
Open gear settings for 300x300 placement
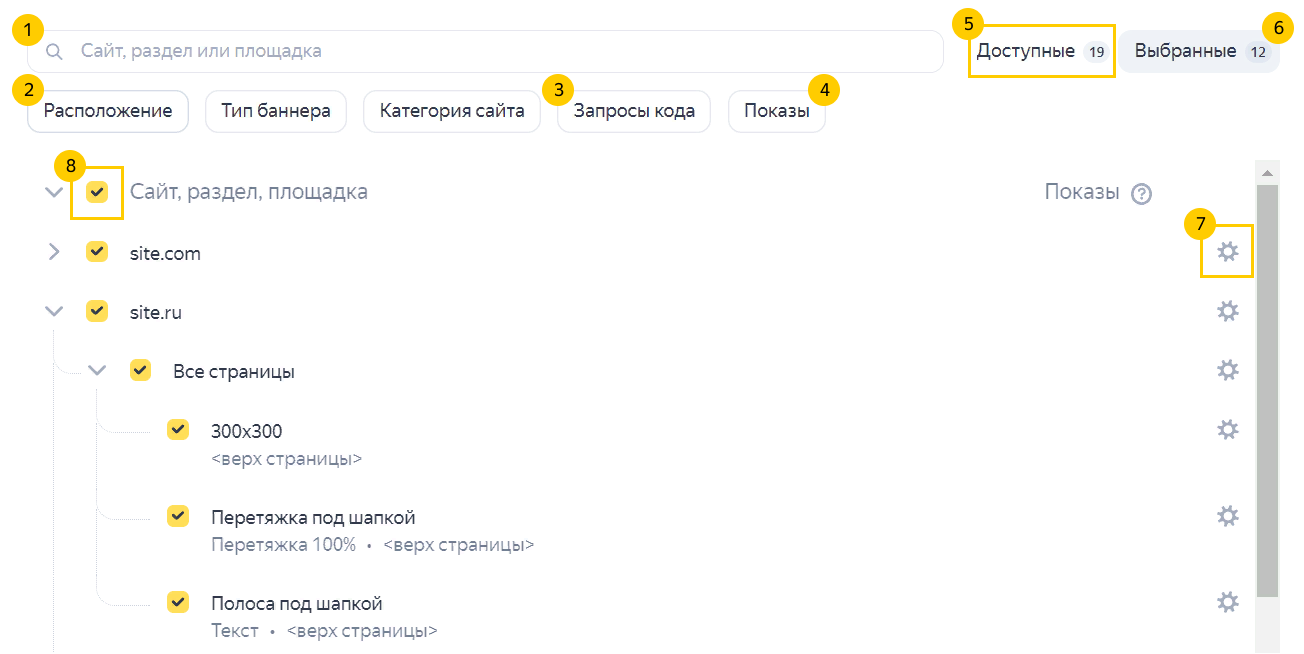point(1227,429)
